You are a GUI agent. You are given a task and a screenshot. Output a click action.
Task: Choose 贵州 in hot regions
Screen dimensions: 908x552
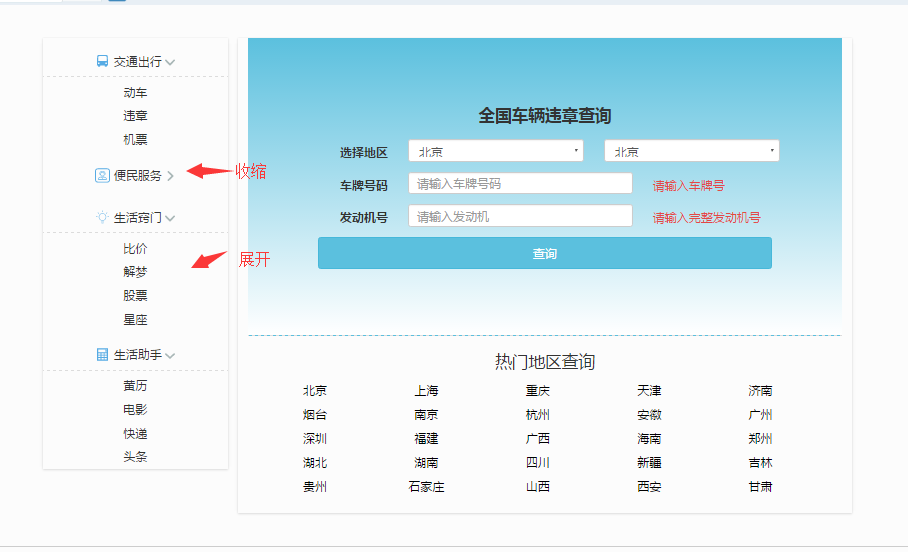point(315,487)
